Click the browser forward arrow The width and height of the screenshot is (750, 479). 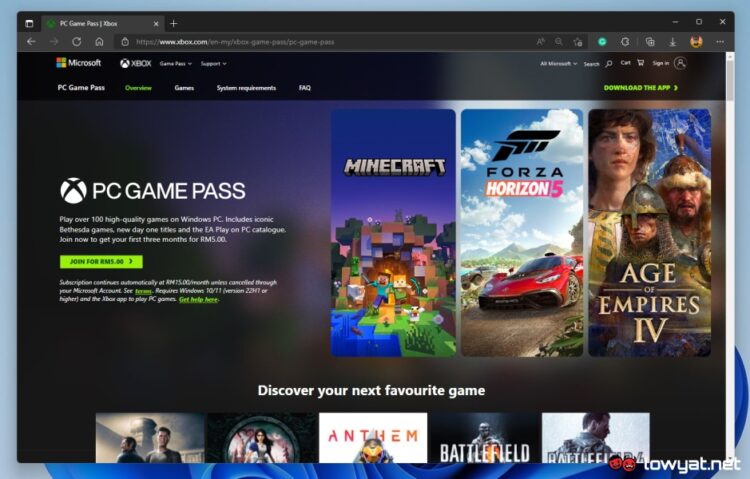54,42
